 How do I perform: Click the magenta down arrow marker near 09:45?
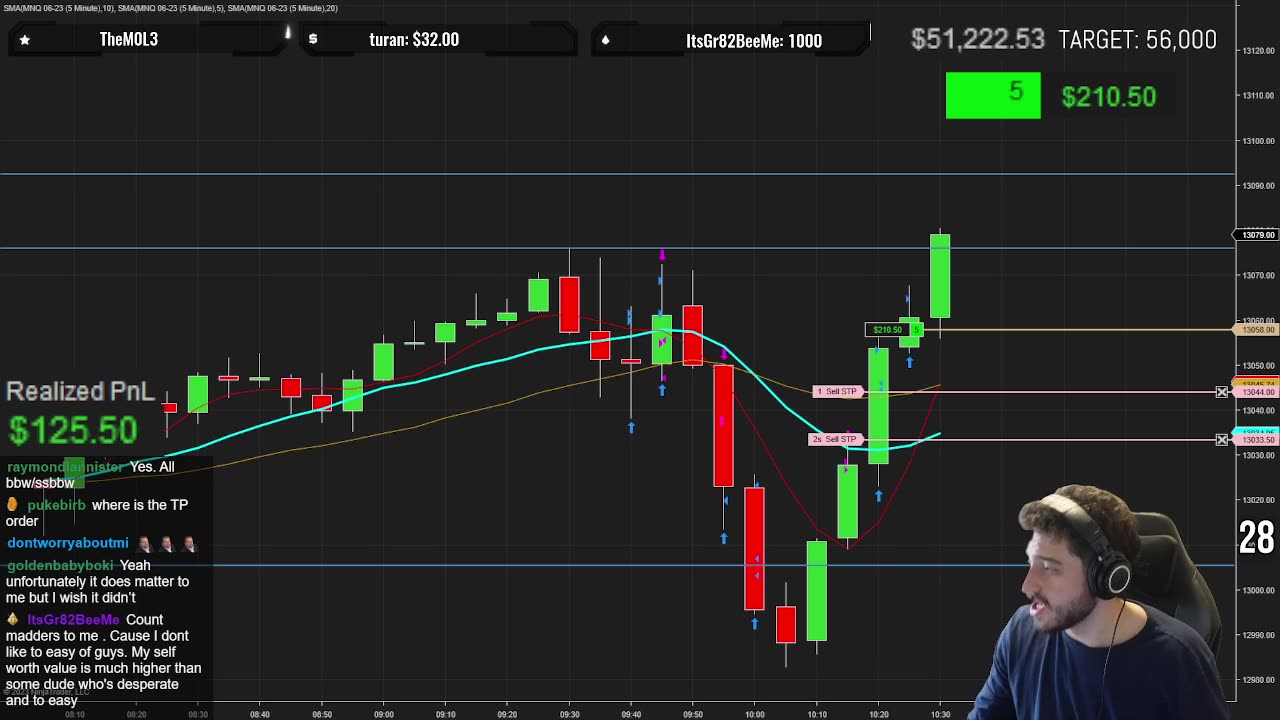662,257
